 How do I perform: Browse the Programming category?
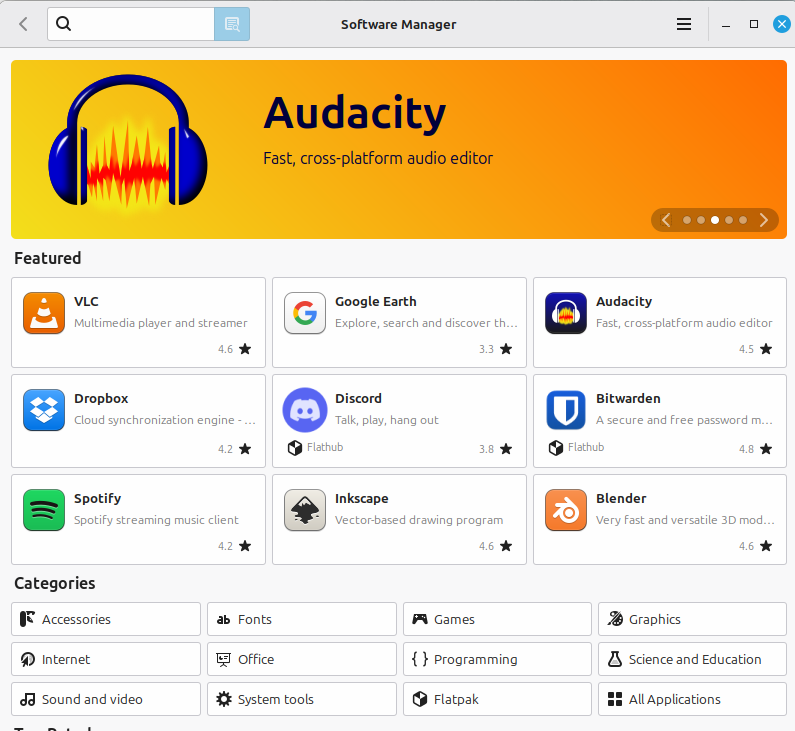pyautogui.click(x=497, y=659)
